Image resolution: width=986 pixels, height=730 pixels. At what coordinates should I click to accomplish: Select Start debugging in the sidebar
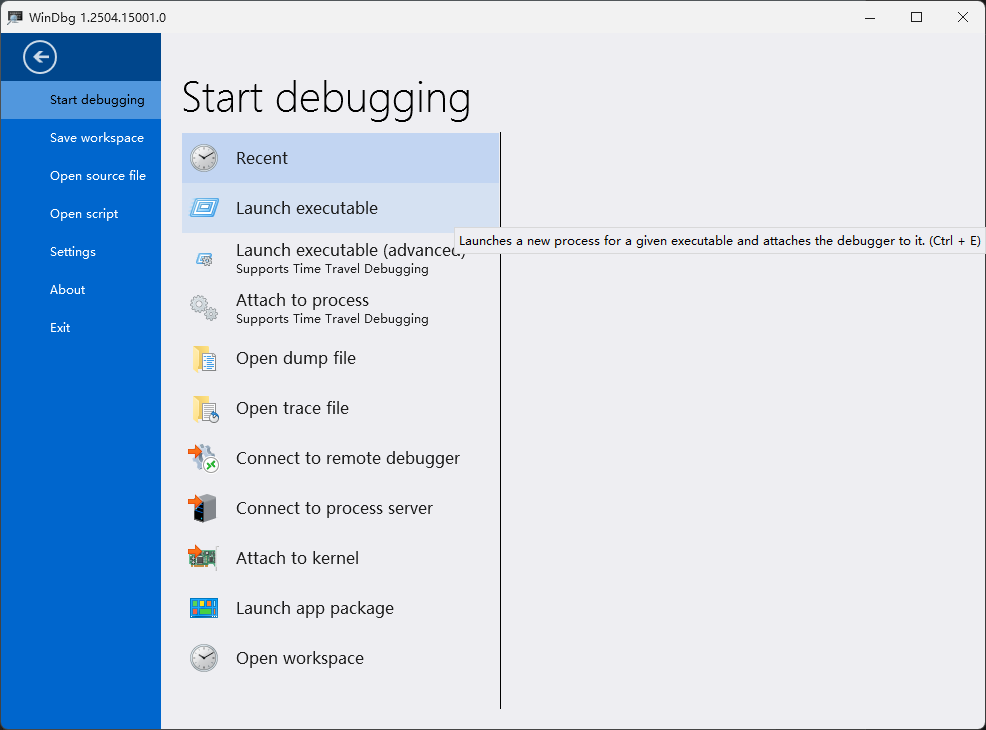pyautogui.click(x=80, y=100)
